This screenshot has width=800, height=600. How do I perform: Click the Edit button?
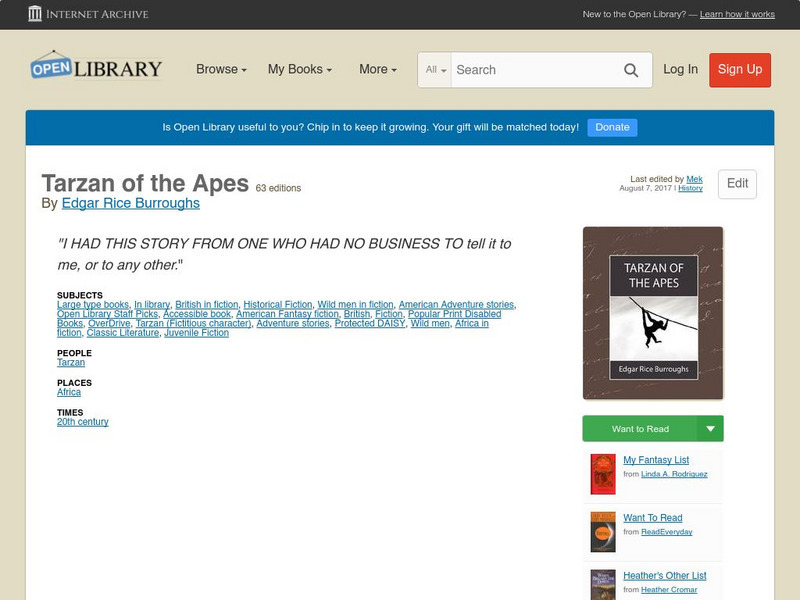[737, 184]
